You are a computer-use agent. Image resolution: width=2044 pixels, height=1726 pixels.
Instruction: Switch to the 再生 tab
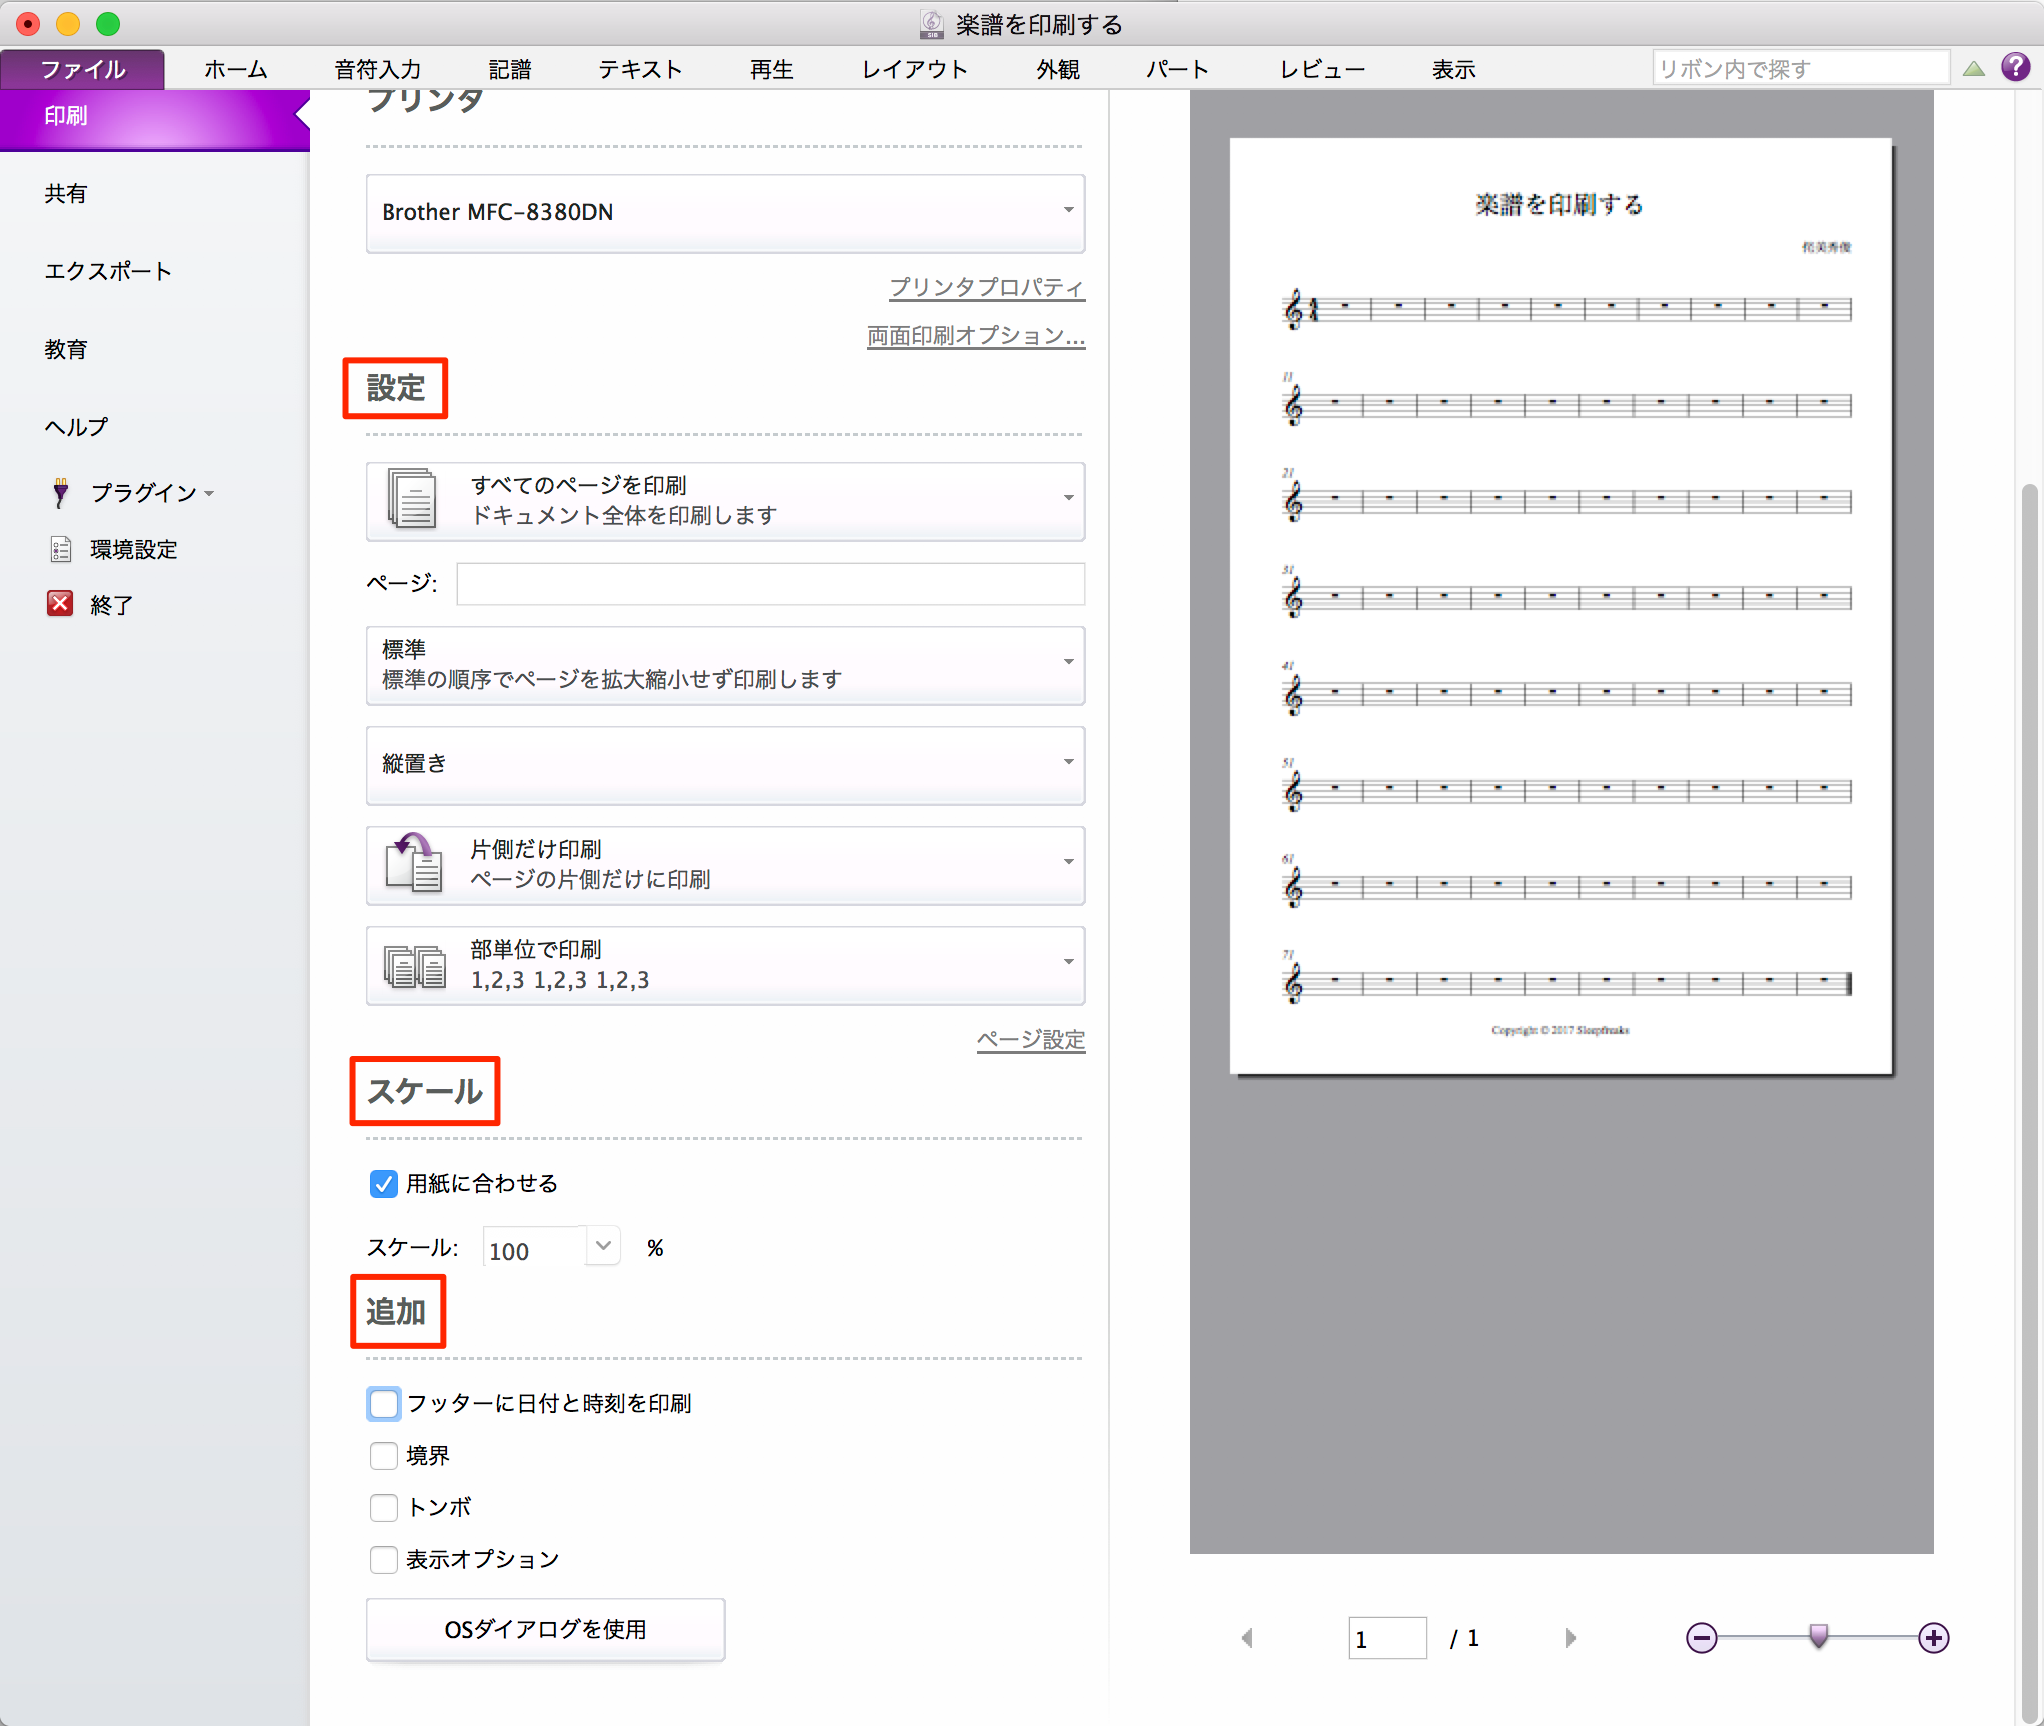coord(772,69)
